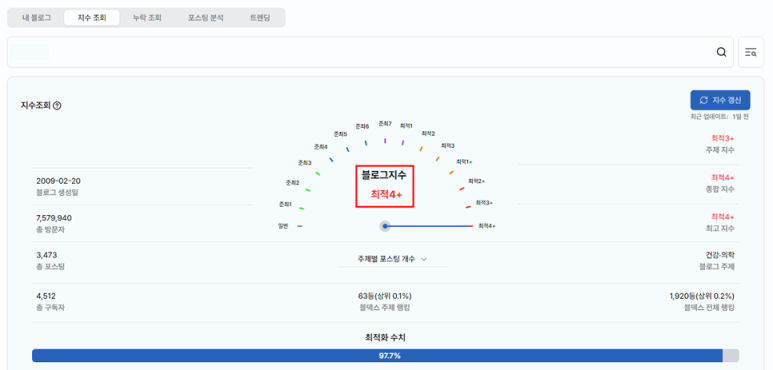The image size is (773, 370).
Task: Click the 최적화 수치 heading
Action: pyautogui.click(x=386, y=338)
